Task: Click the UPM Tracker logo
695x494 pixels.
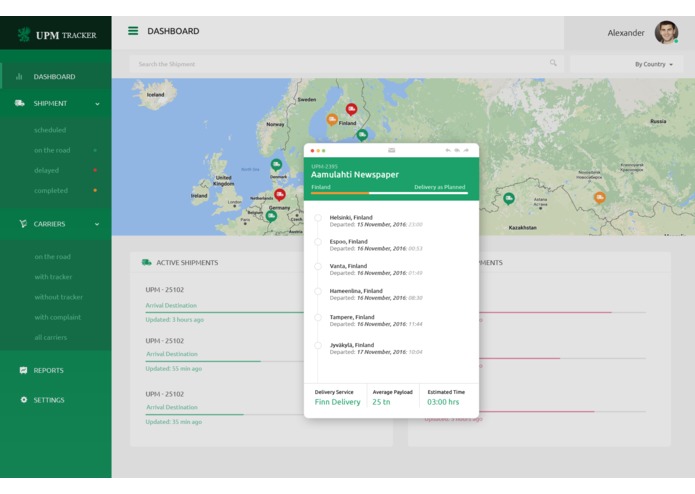Action: click(57, 35)
